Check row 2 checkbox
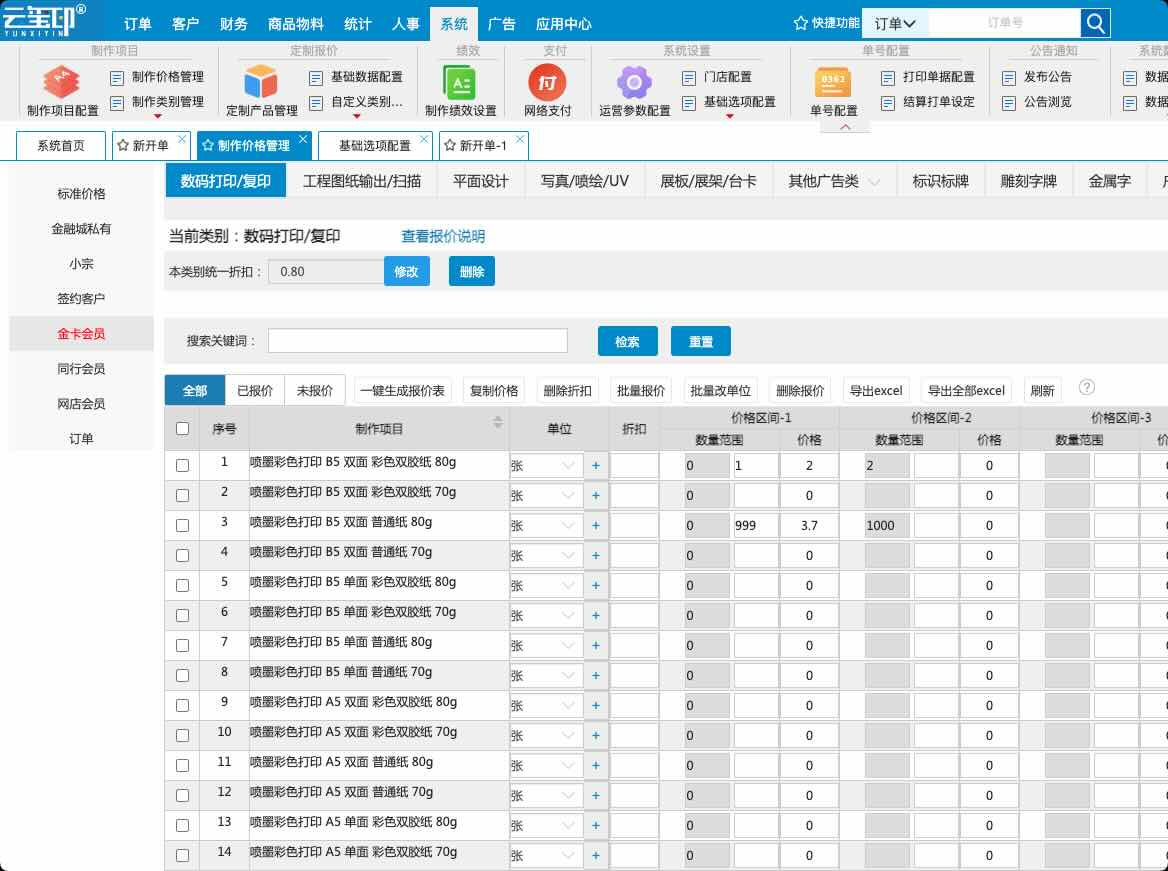The image size is (1168, 871). click(x=182, y=495)
